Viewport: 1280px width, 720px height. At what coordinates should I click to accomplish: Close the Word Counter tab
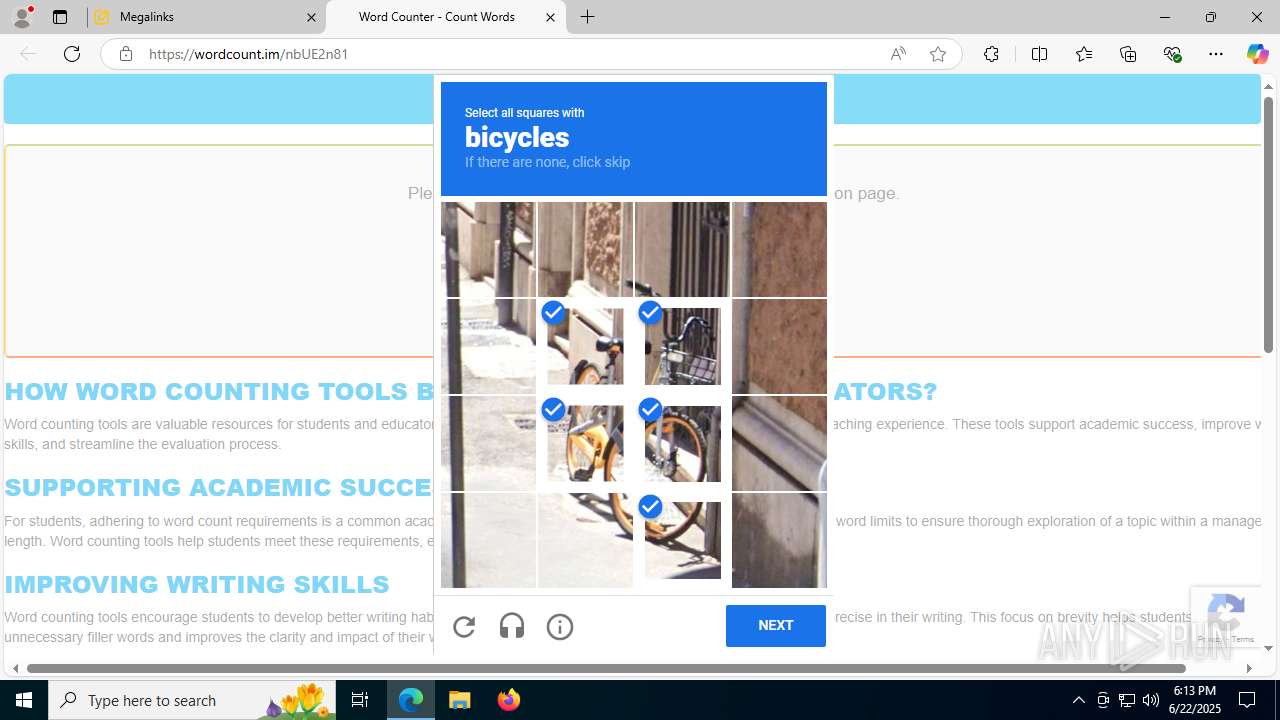(x=550, y=17)
